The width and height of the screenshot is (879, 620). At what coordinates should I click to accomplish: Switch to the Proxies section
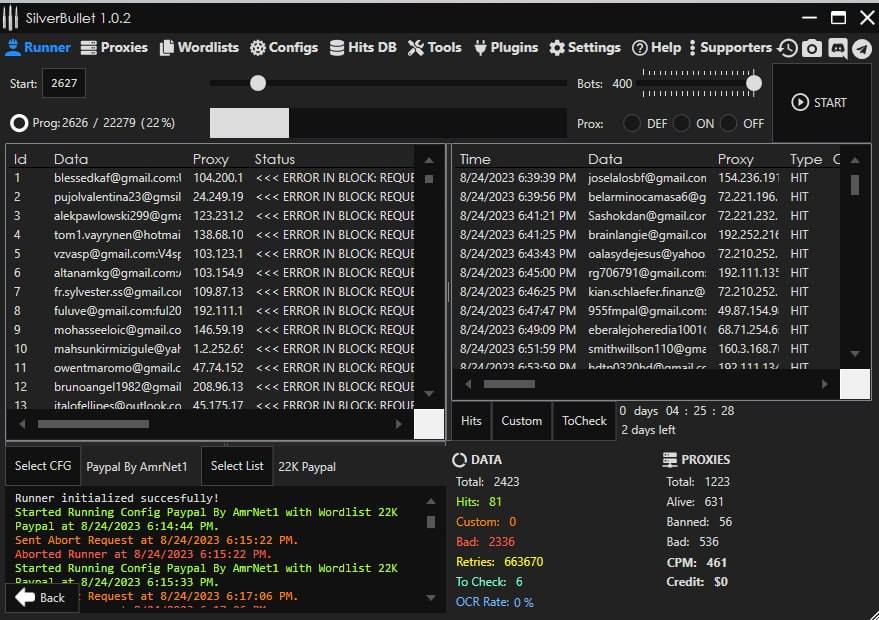[x=114, y=47]
